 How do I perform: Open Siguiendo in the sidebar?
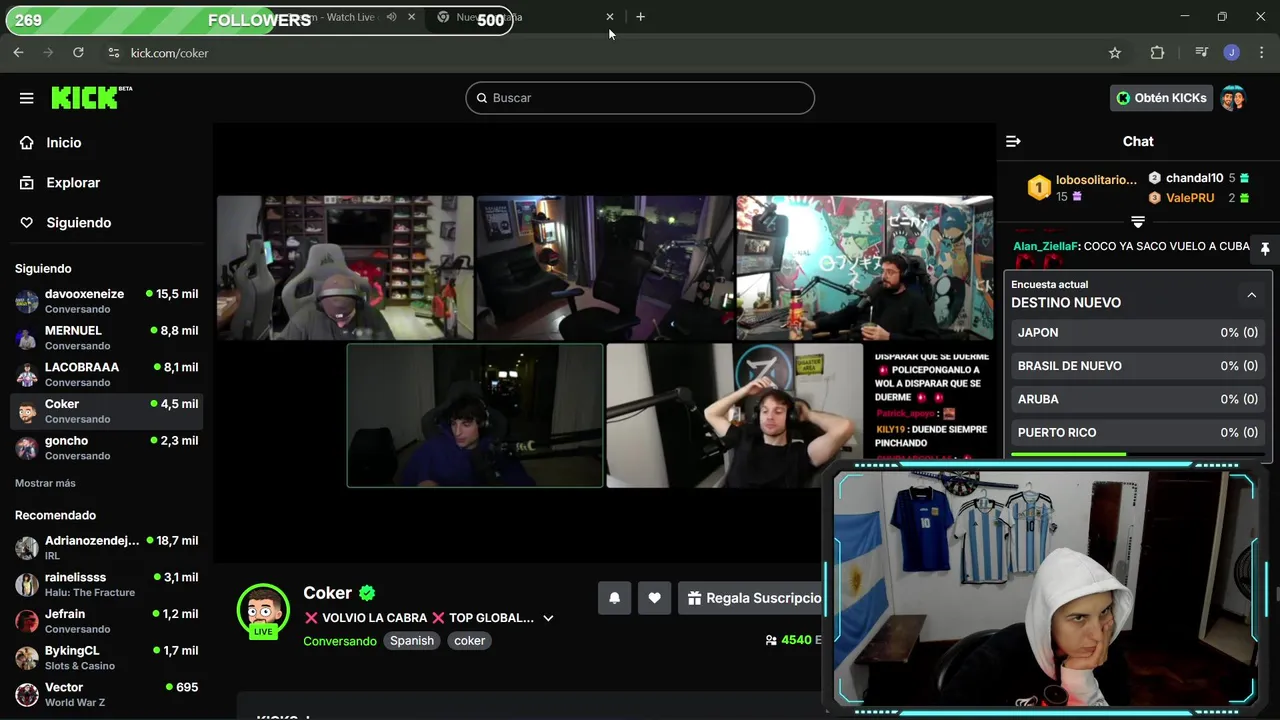coord(78,223)
